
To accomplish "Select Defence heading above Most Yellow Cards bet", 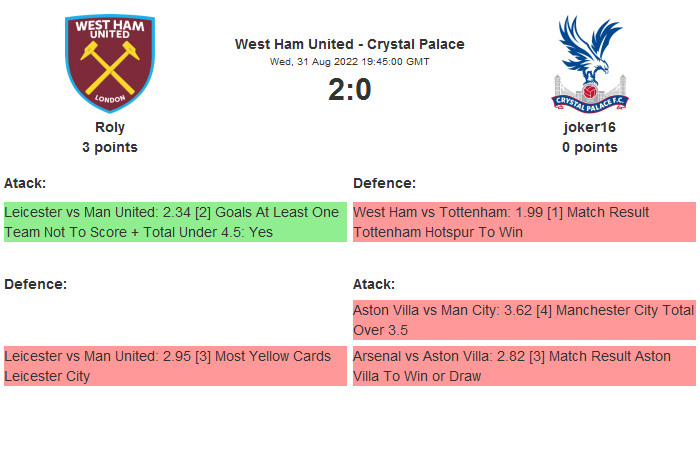I will [x=35, y=284].
